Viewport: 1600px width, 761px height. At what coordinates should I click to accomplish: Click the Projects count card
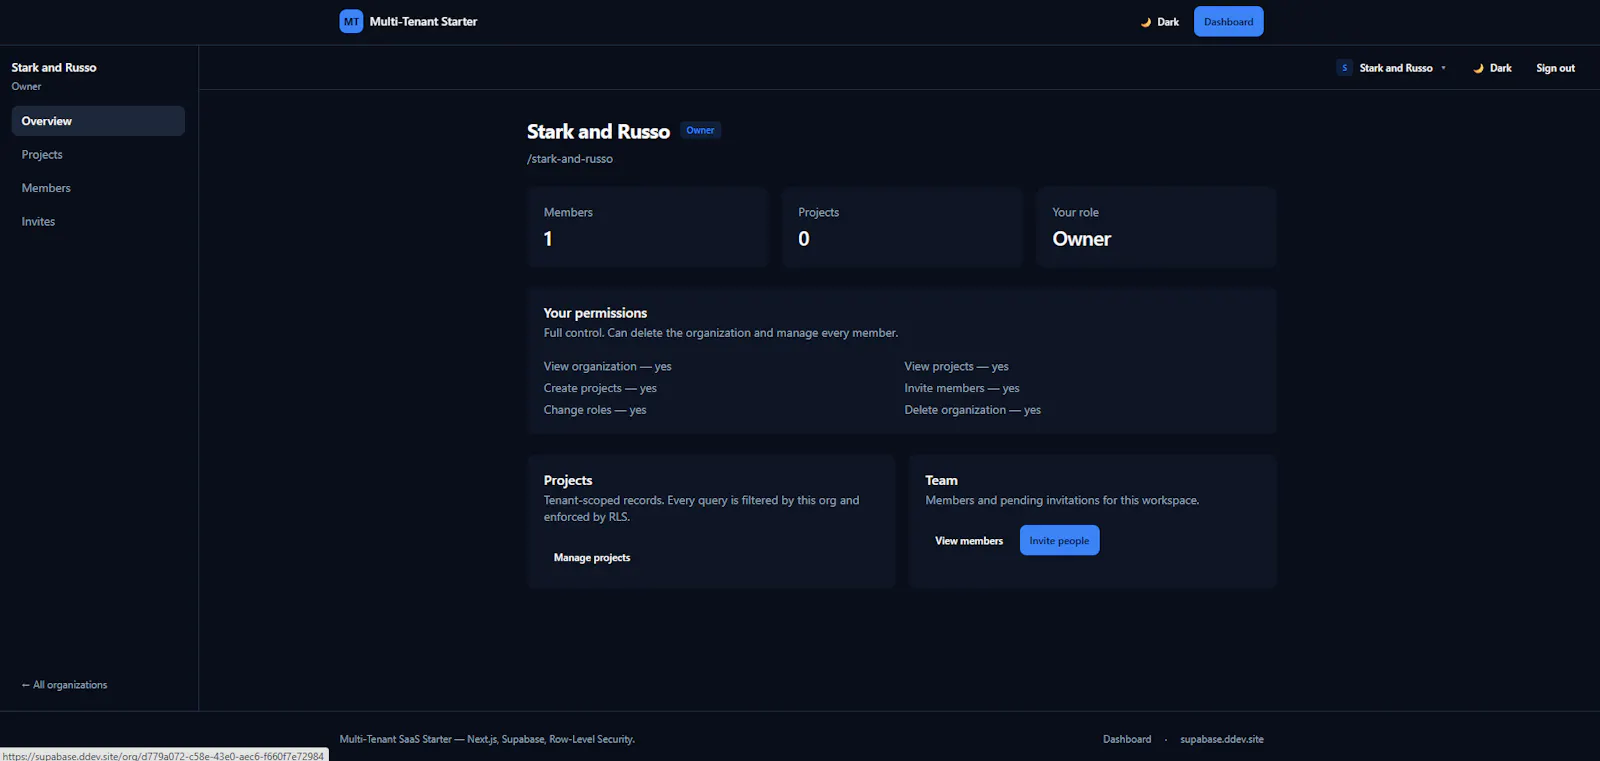pos(902,227)
